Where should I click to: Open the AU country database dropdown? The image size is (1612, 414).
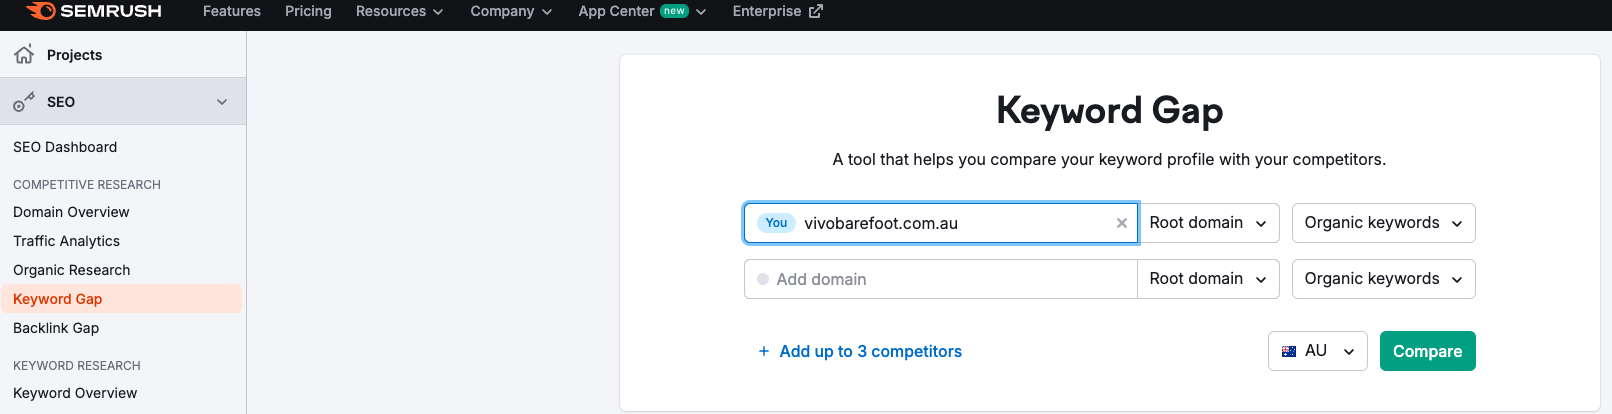click(x=1317, y=351)
